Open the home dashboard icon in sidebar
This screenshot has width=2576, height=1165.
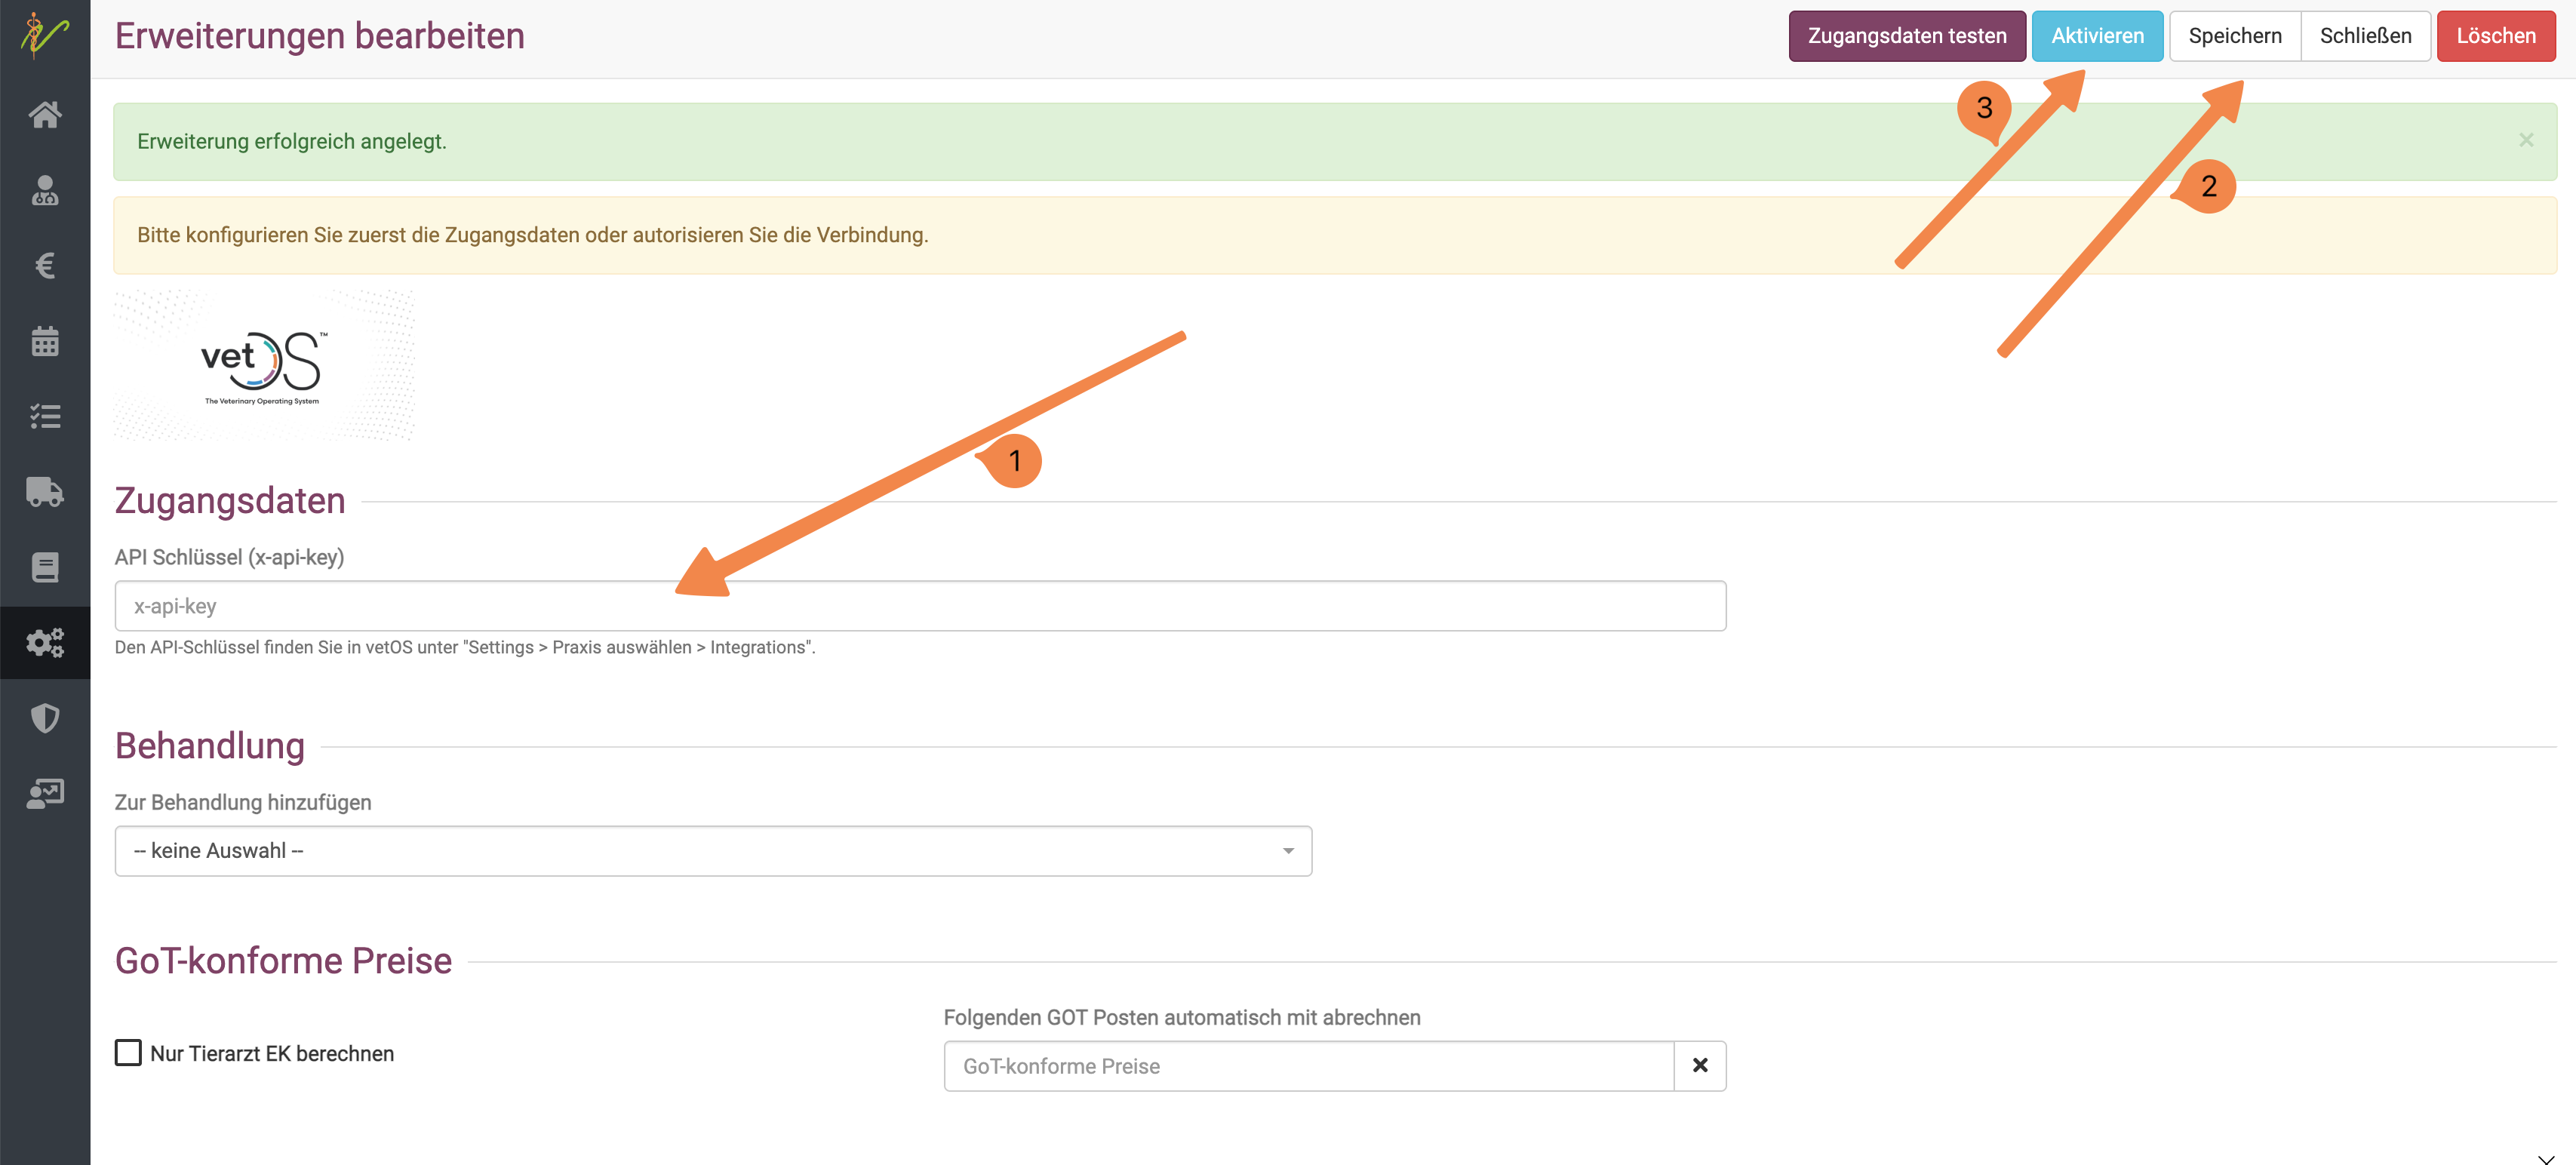click(x=45, y=115)
